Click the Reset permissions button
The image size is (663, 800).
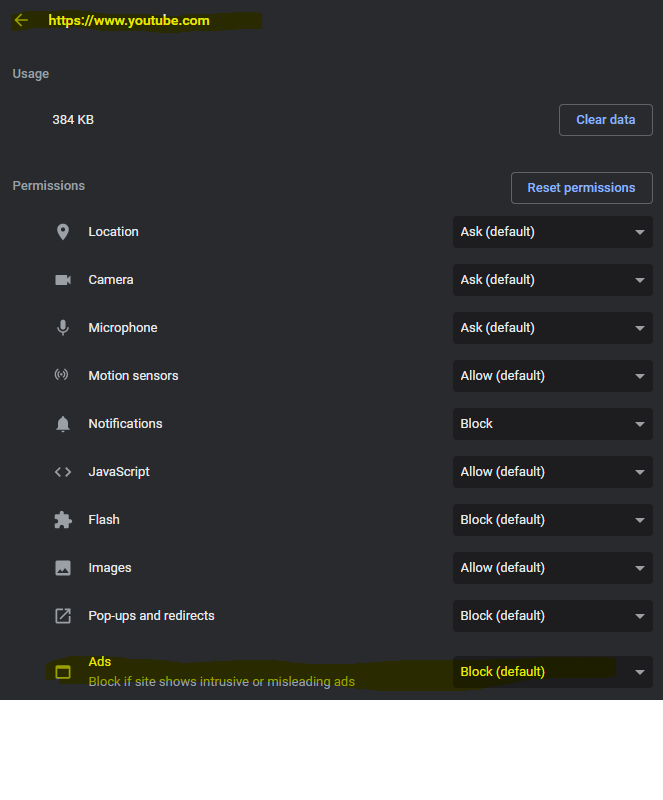[581, 188]
